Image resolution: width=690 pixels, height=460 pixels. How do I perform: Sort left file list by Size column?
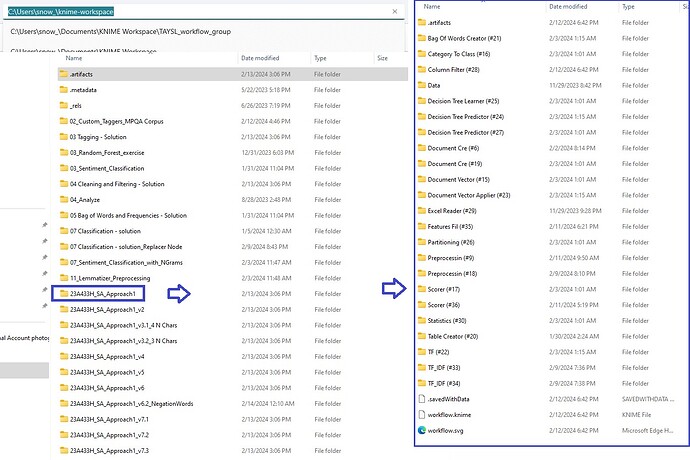382,58
